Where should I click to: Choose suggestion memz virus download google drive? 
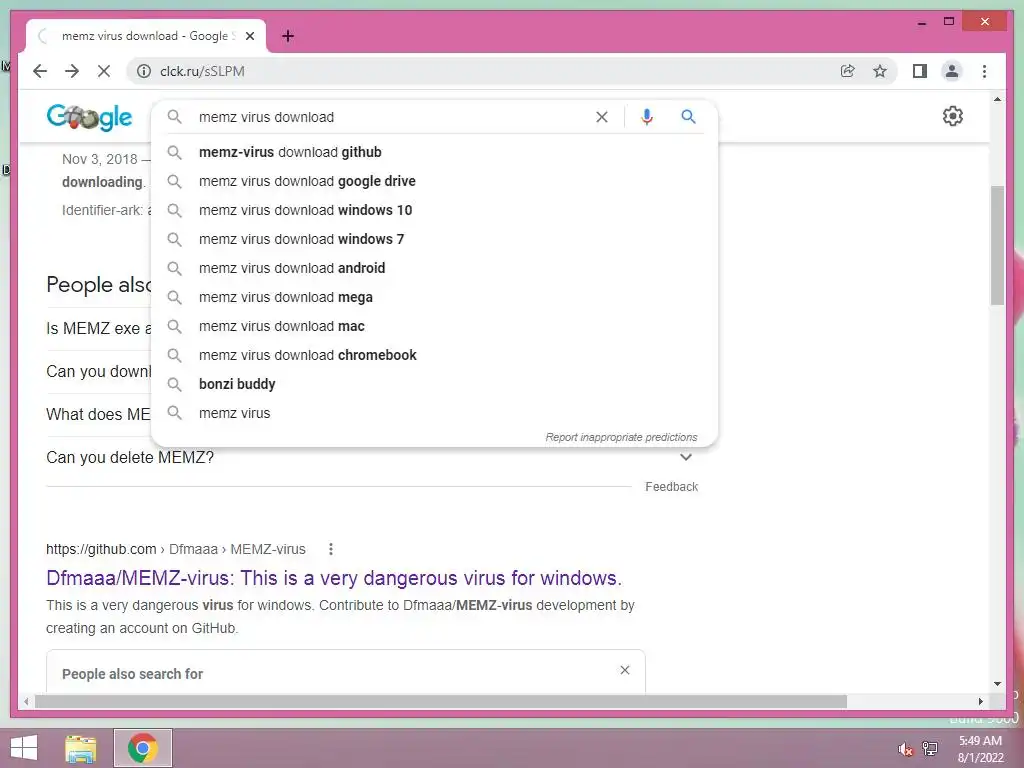pyautogui.click(x=434, y=181)
